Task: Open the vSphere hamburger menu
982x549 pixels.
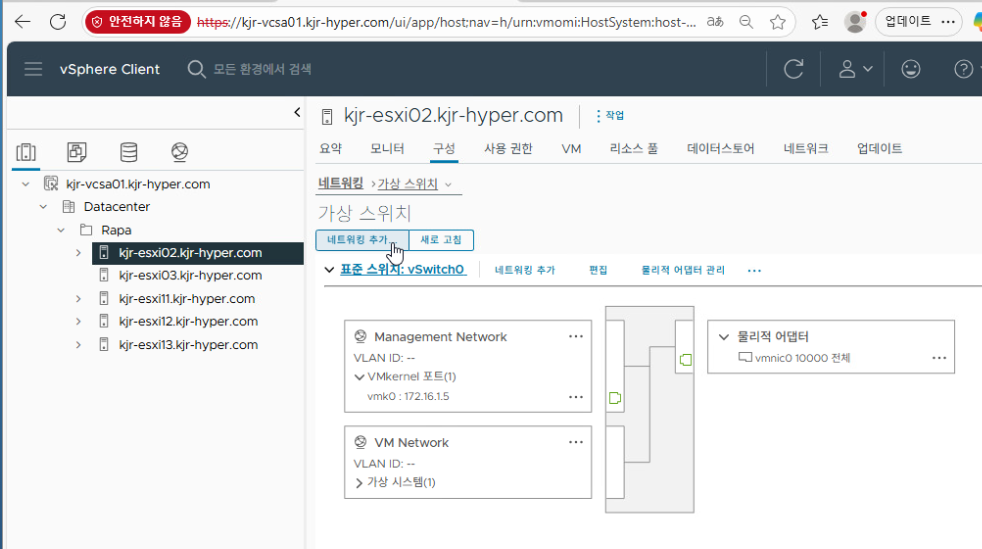Action: coord(33,69)
